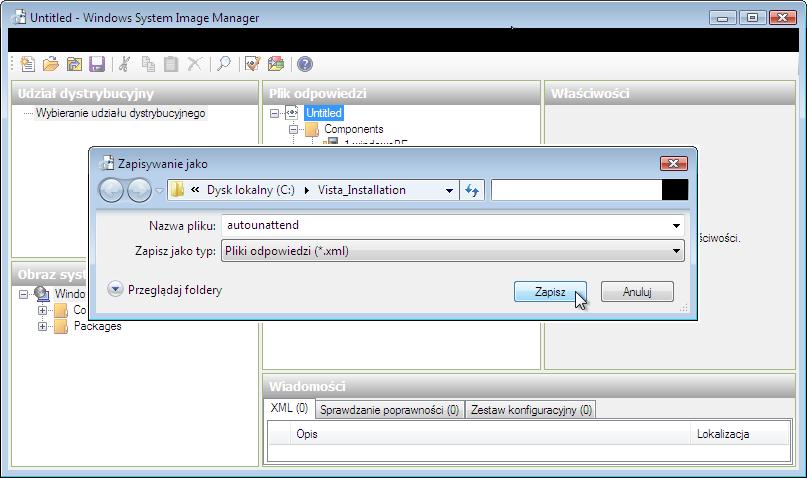Image resolution: width=807 pixels, height=478 pixels.
Task: Open the Nazwa pliku dropdown arrow
Action: point(676,225)
